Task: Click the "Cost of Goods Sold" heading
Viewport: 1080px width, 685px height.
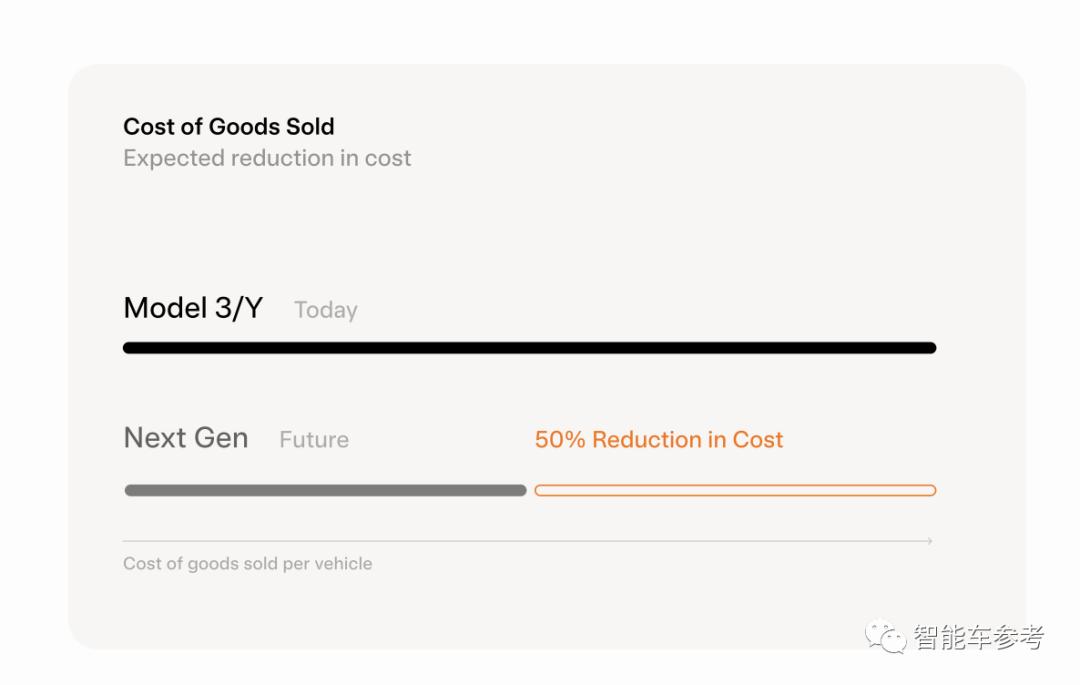Action: (228, 127)
